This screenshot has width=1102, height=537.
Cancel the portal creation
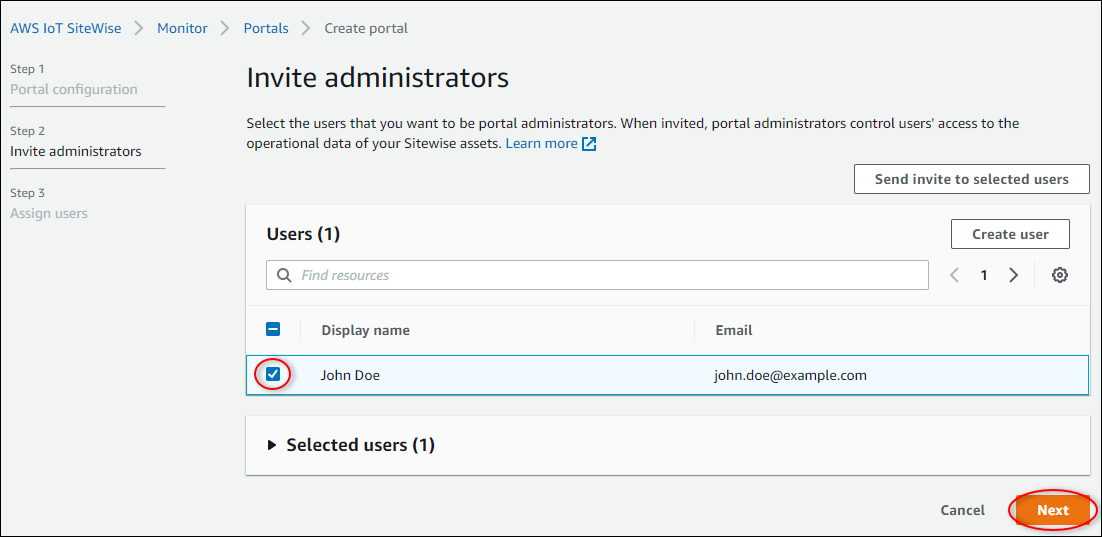pos(962,510)
